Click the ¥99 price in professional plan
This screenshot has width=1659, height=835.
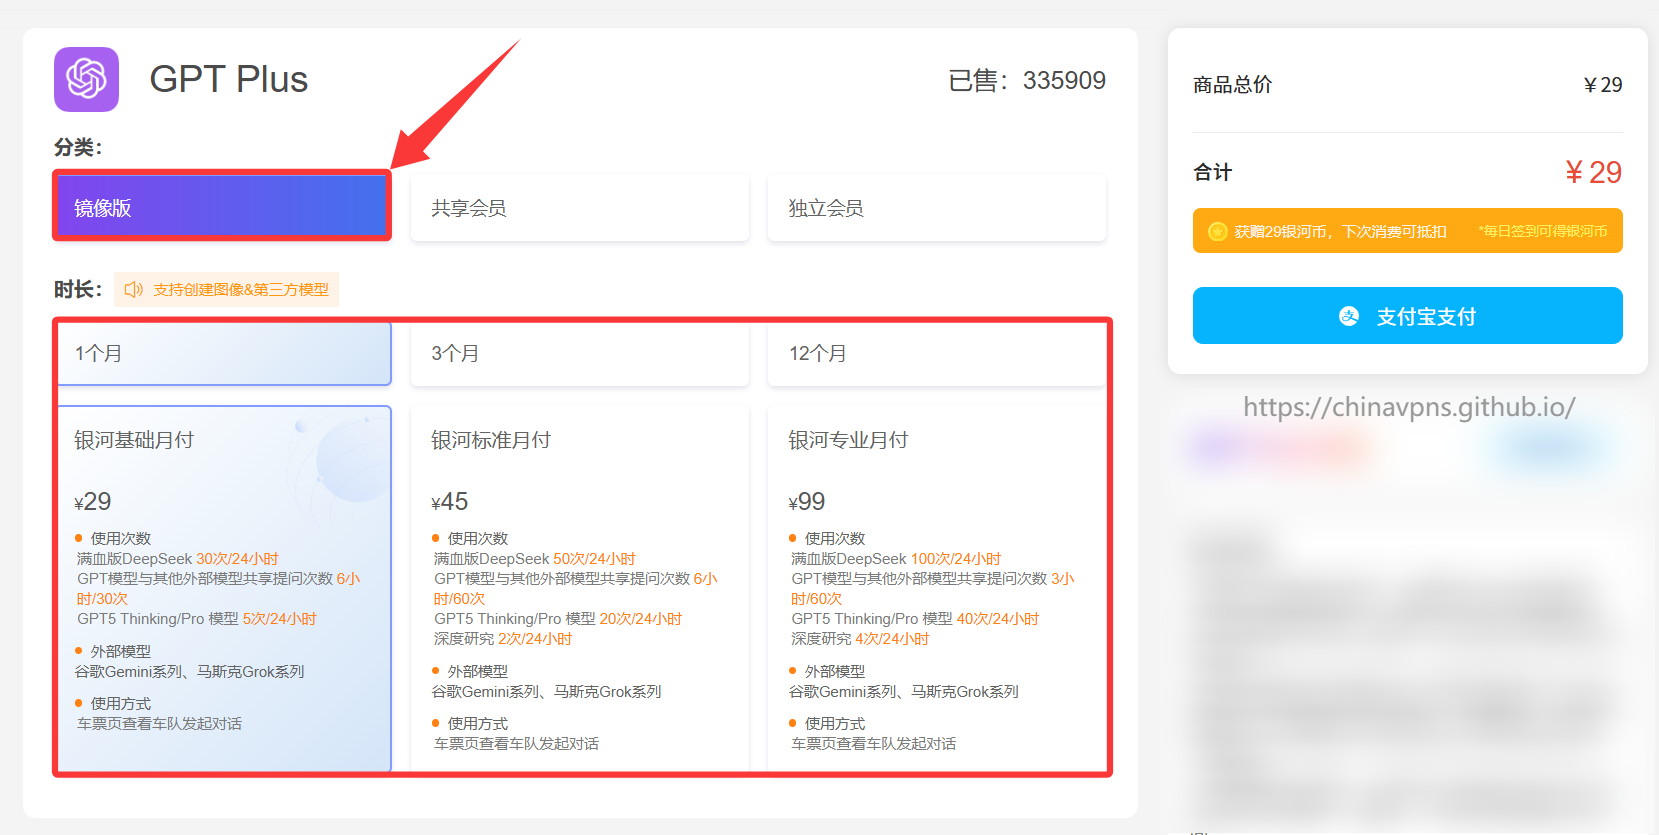807,501
